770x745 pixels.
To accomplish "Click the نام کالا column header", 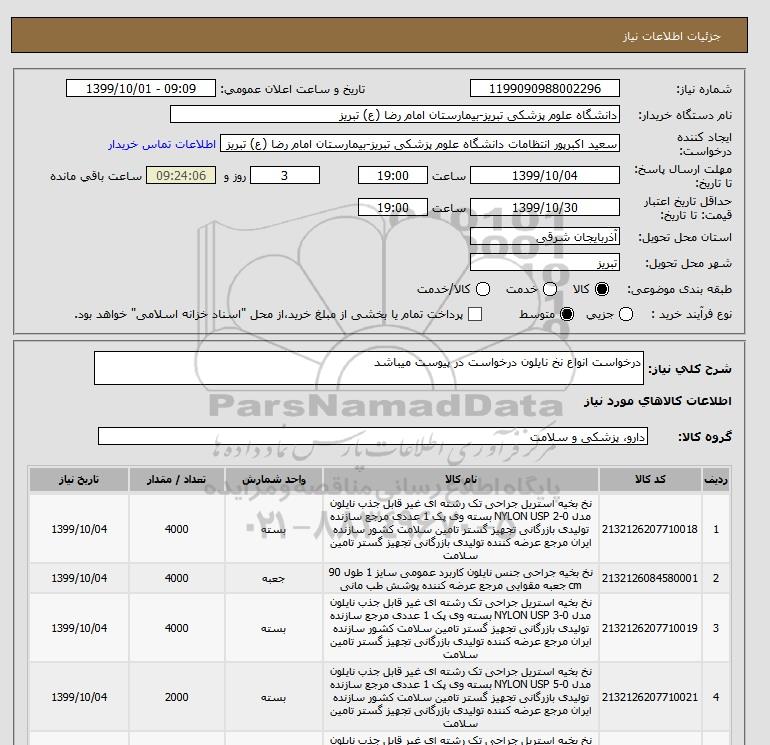I will [461, 479].
